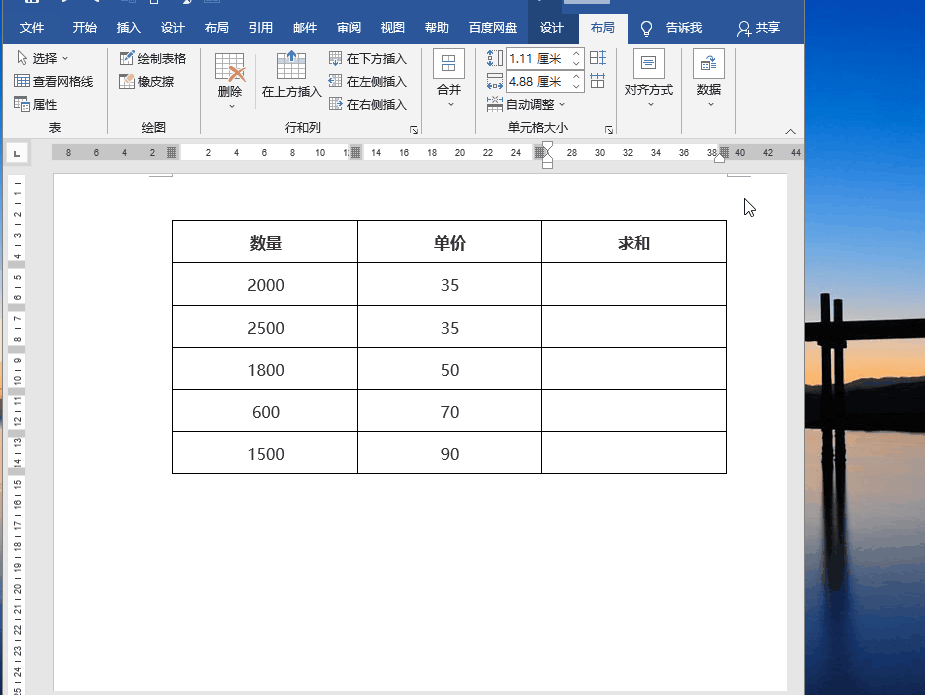Click the 数量 header cell

click(x=265, y=242)
